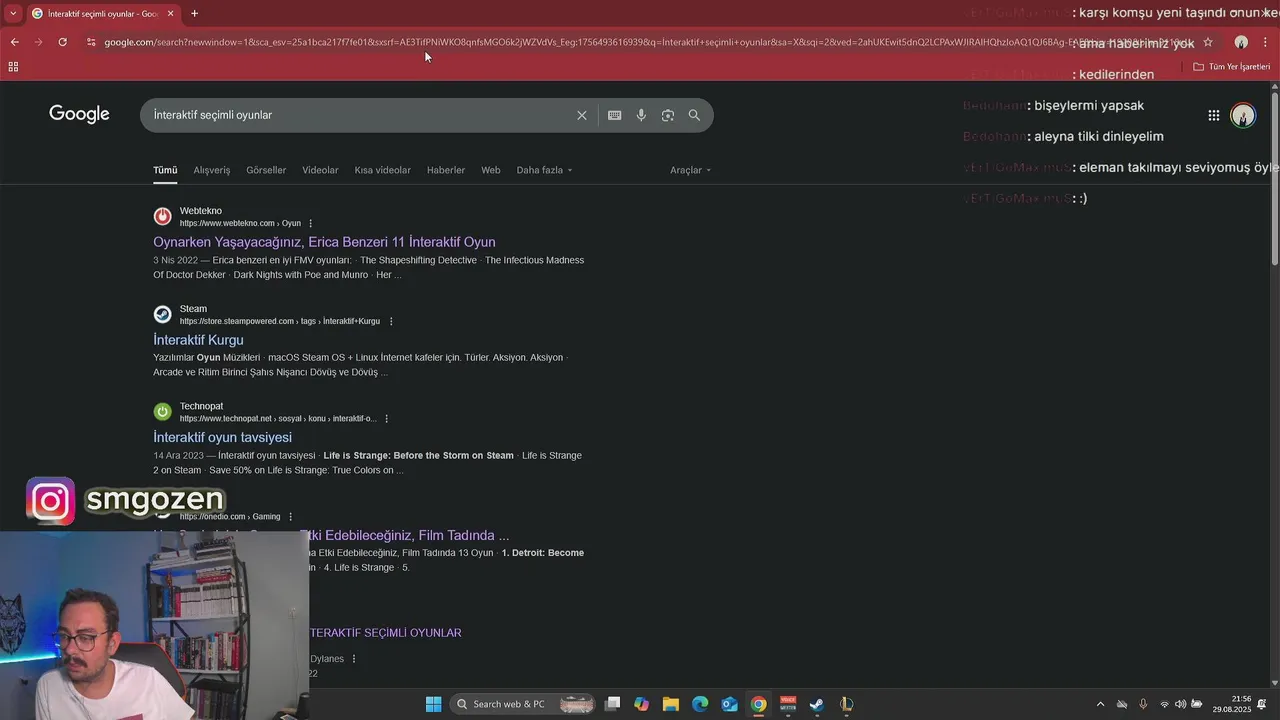The image size is (1280, 720).
Task: Open the Google account avatar
Action: [1243, 115]
